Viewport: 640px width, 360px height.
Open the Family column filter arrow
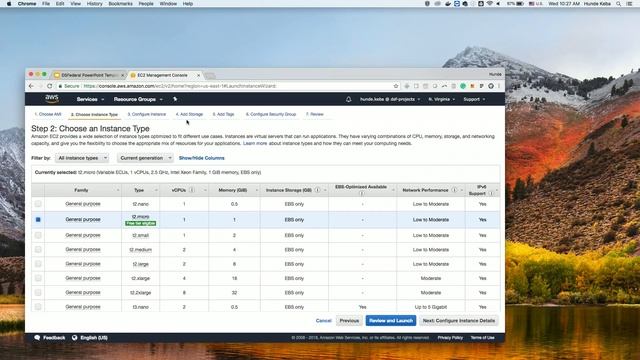pyautogui.click(x=118, y=190)
